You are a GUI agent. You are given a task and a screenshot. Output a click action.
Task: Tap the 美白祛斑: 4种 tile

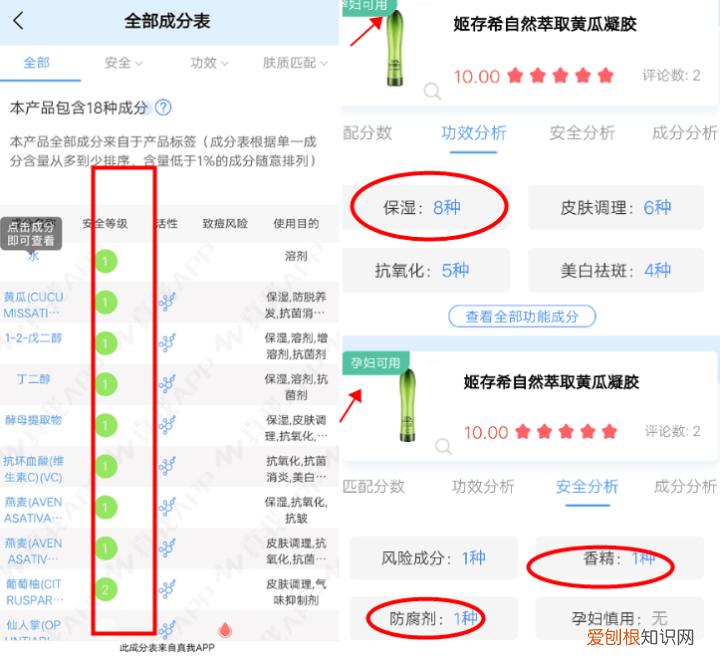pos(616,270)
